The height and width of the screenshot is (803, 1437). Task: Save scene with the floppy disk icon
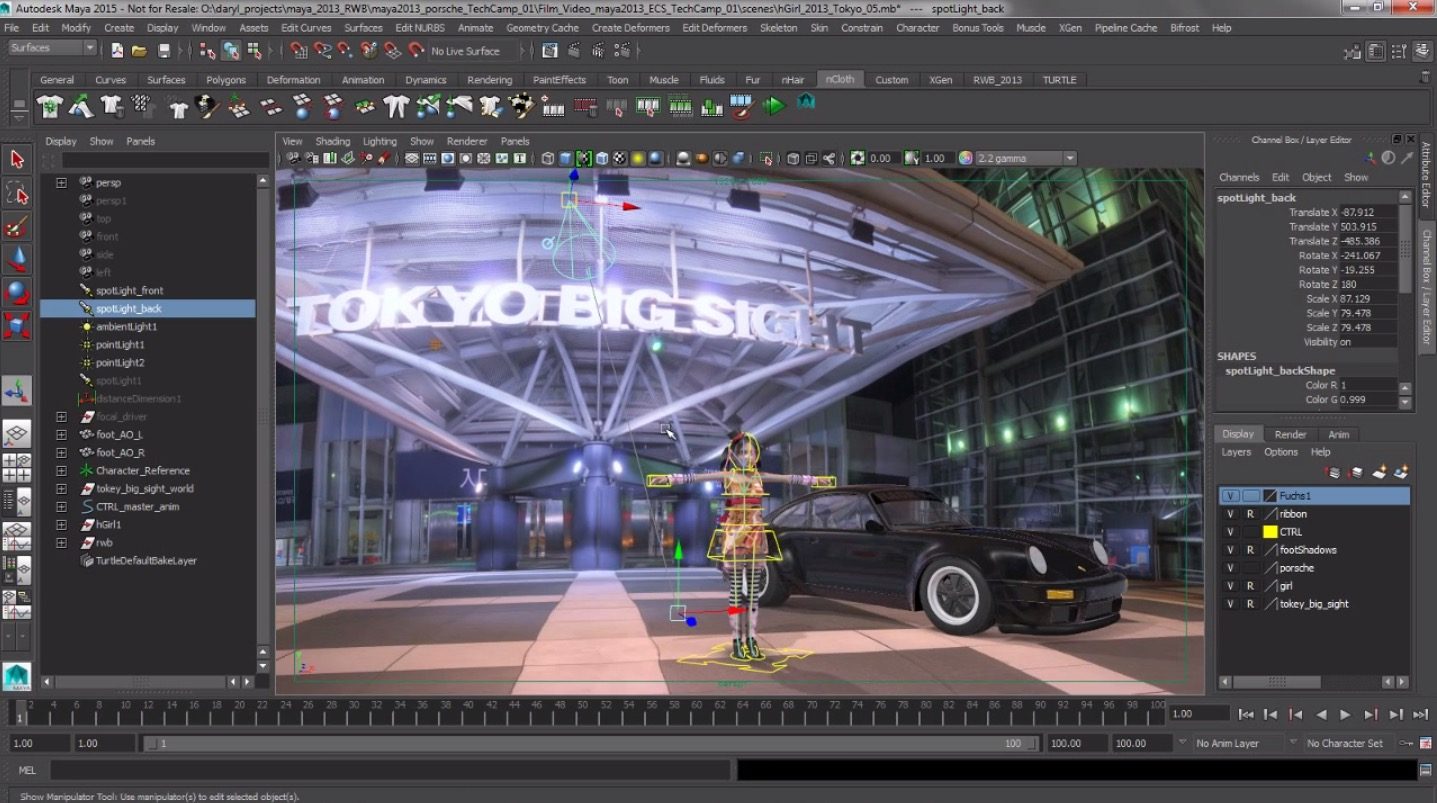tap(164, 50)
